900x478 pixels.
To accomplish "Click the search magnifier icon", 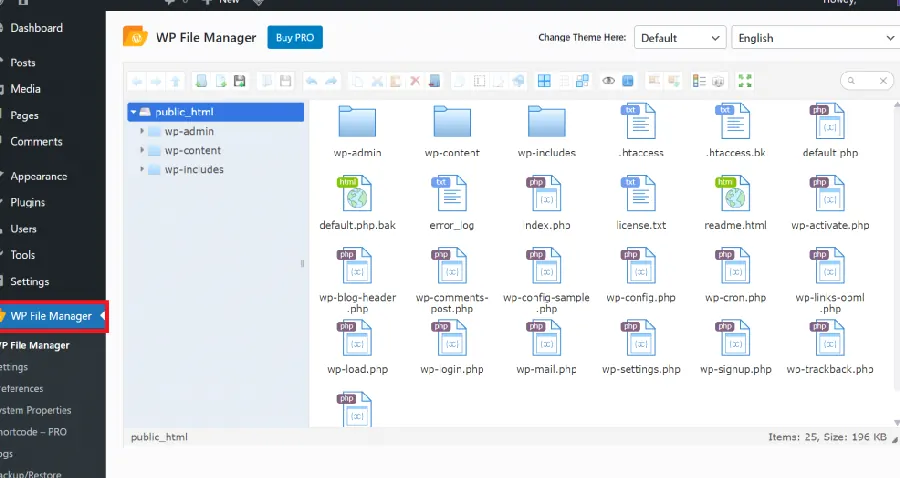I will (851, 81).
